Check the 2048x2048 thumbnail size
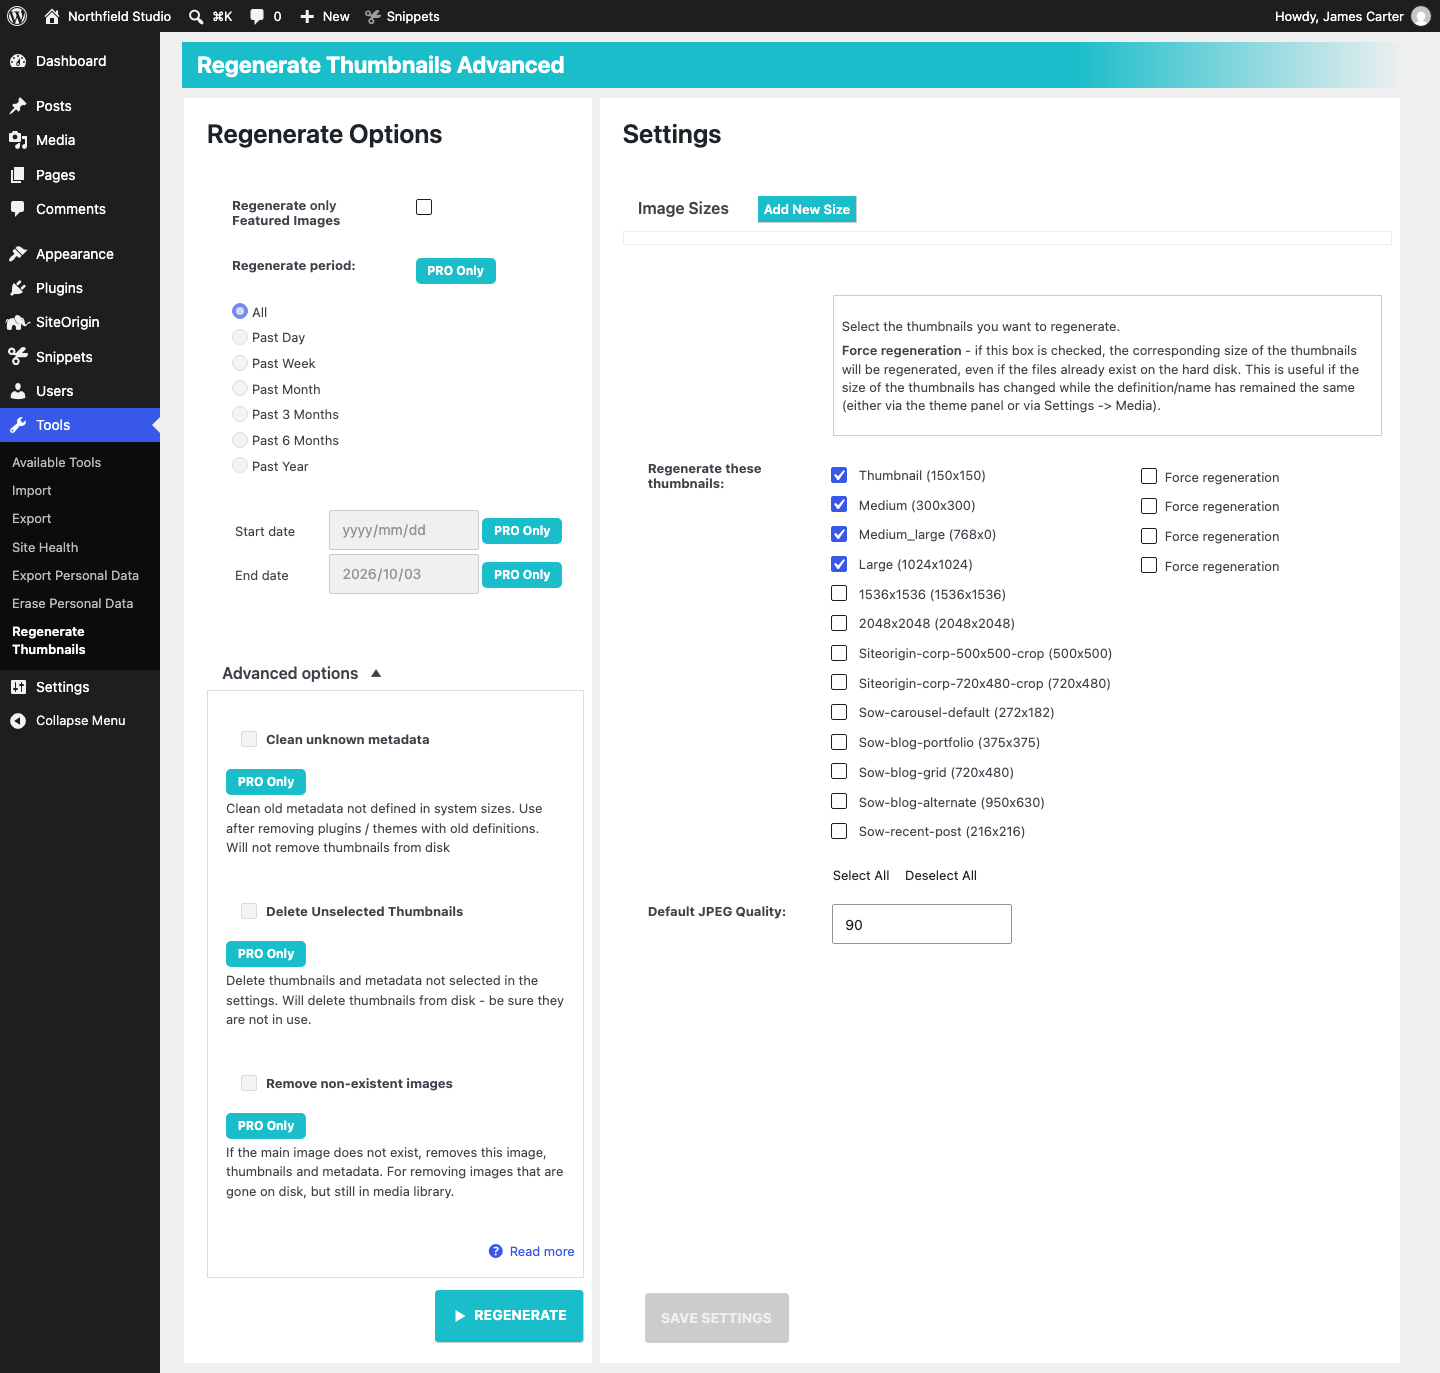 pos(839,623)
